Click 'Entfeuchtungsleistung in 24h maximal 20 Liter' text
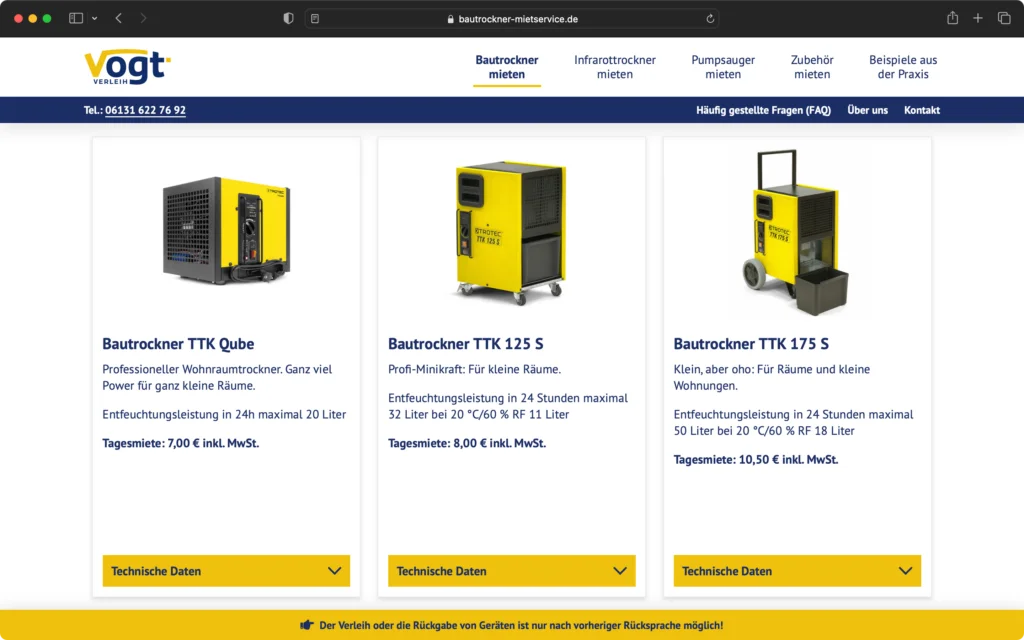1024x640 pixels. pos(224,414)
